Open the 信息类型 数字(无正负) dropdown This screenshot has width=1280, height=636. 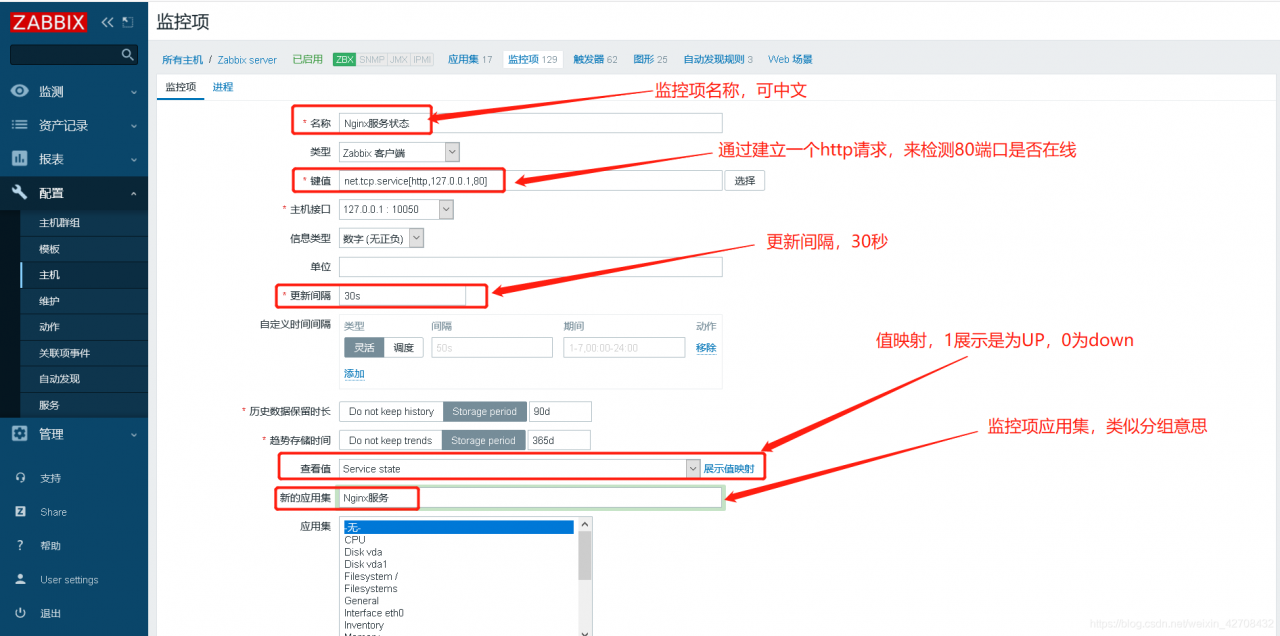(381, 238)
